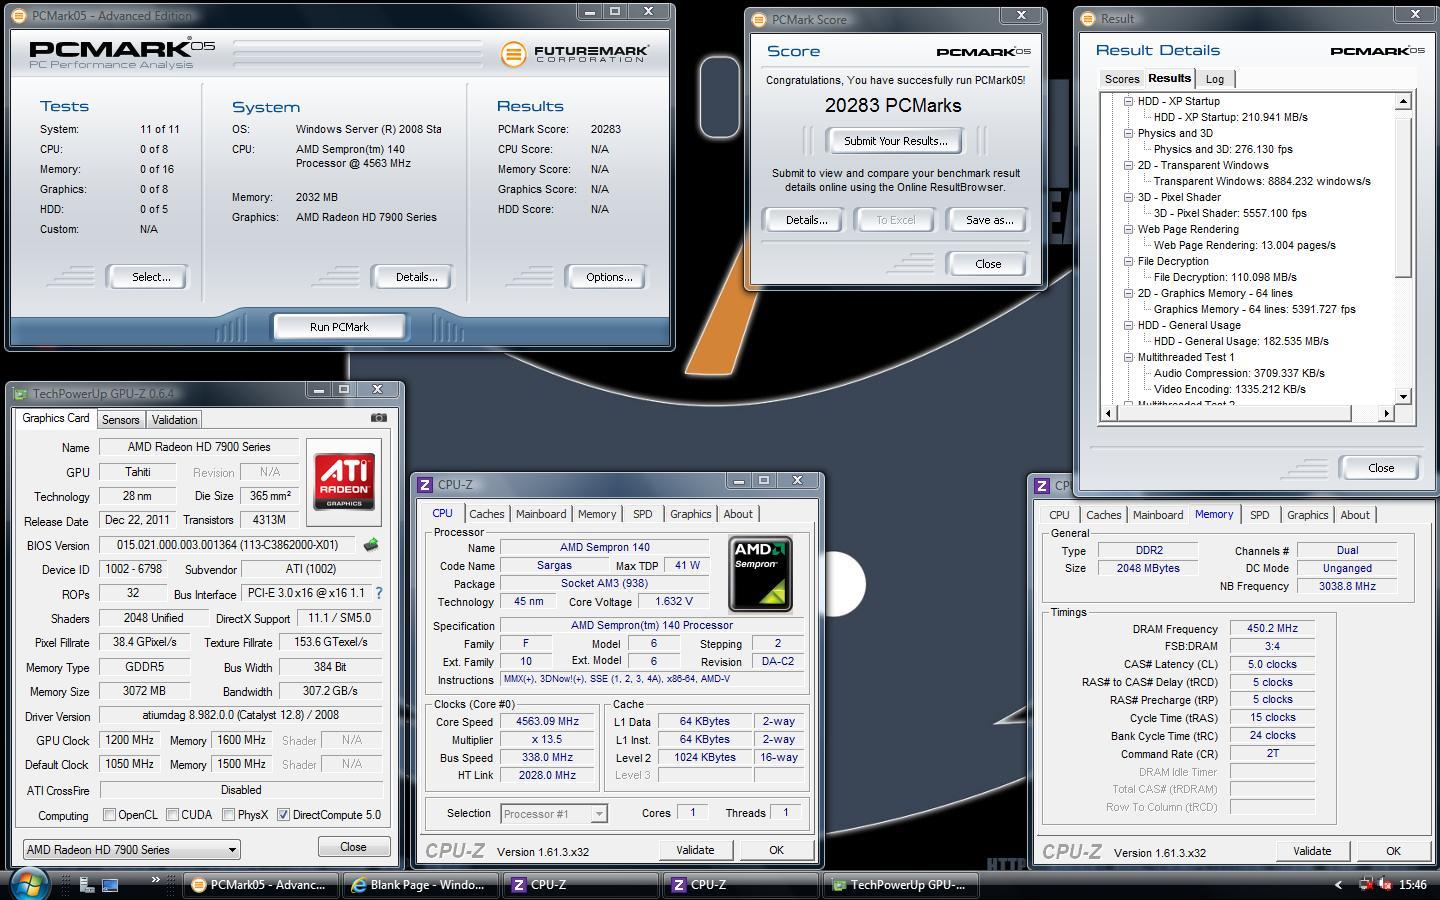The width and height of the screenshot is (1440, 900).
Task: Click the muted volume tray icon
Action: (x=1385, y=884)
